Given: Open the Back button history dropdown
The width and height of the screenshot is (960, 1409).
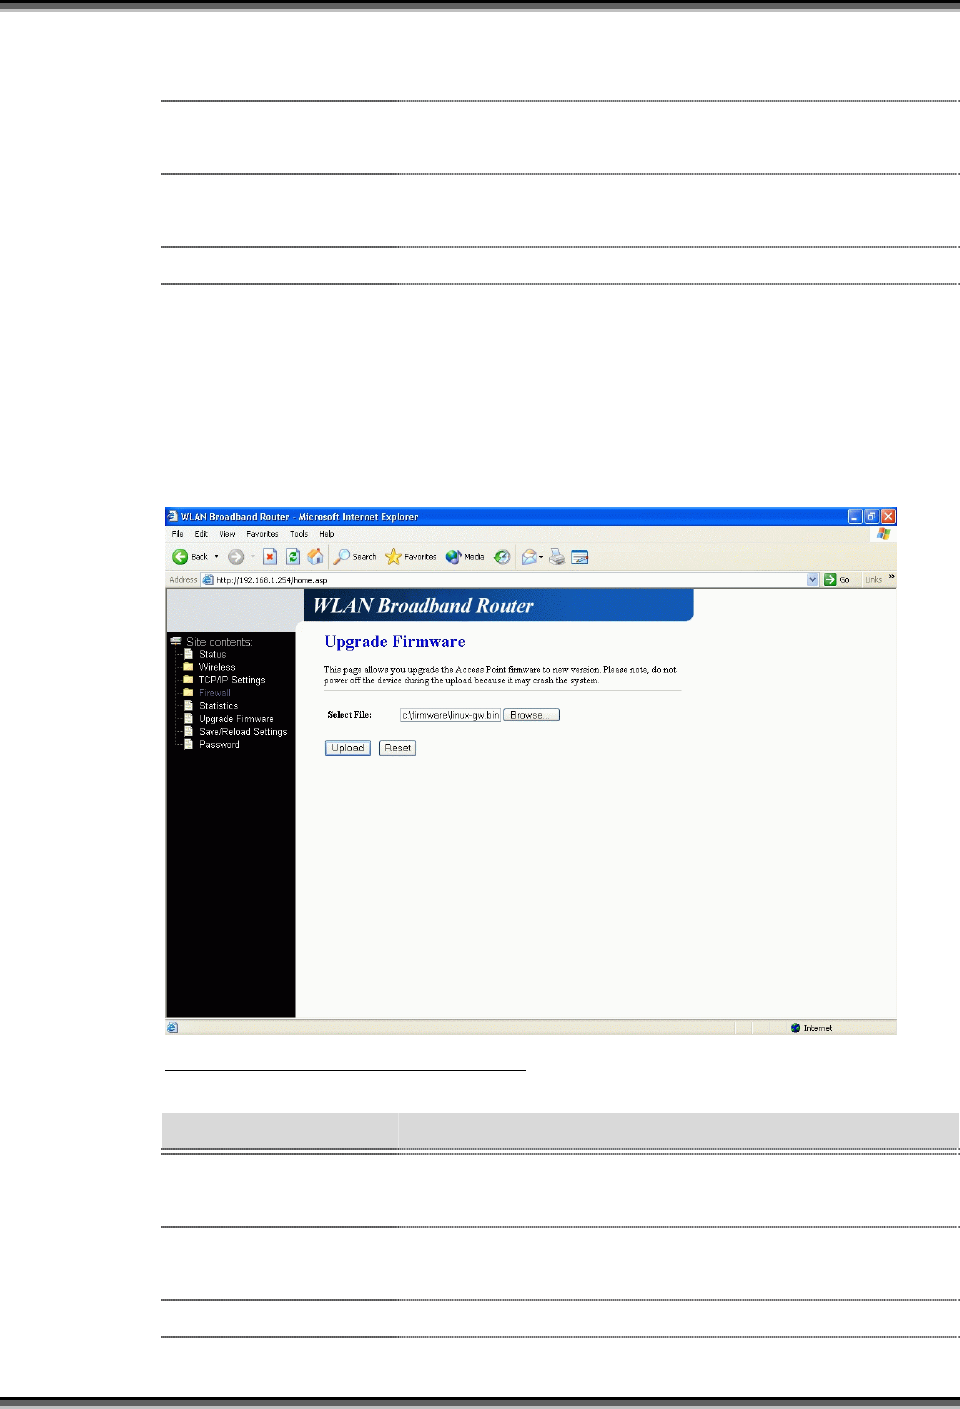Looking at the screenshot, I should pyautogui.click(x=217, y=557).
